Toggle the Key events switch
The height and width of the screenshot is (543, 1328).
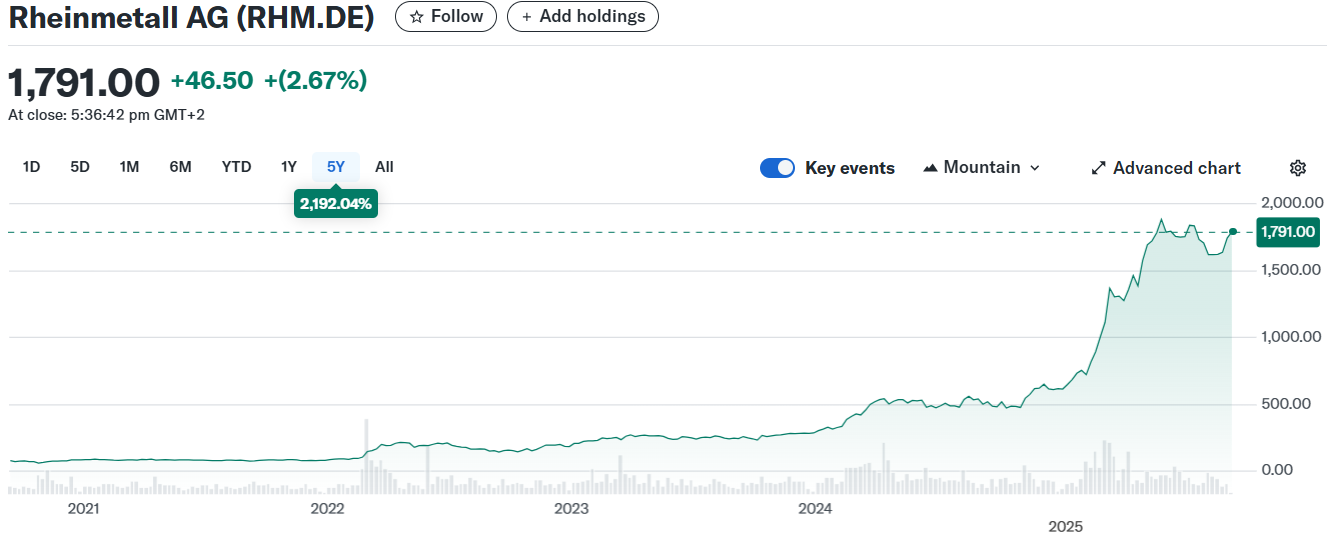coord(777,168)
